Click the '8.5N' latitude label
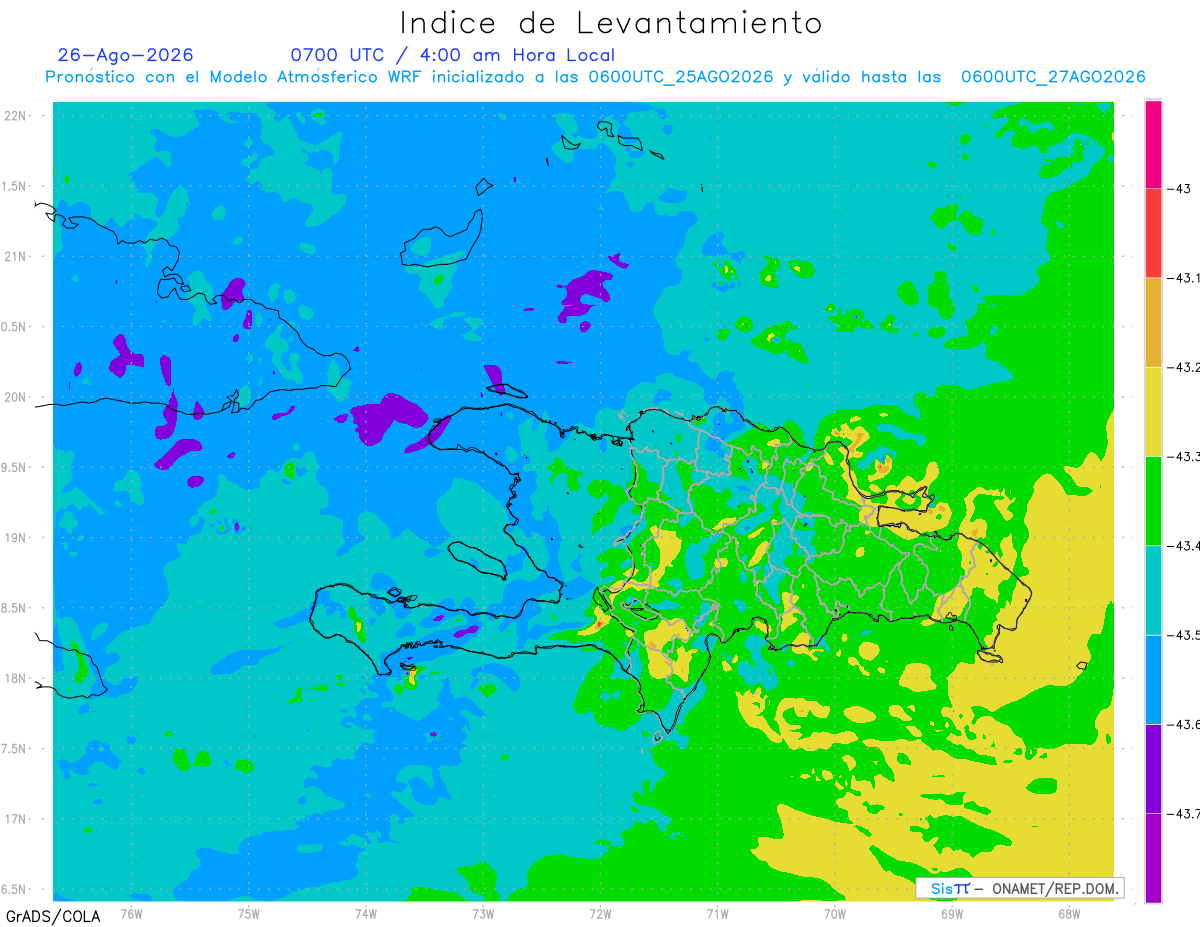Viewport: 1200px width, 927px height. click(x=13, y=608)
